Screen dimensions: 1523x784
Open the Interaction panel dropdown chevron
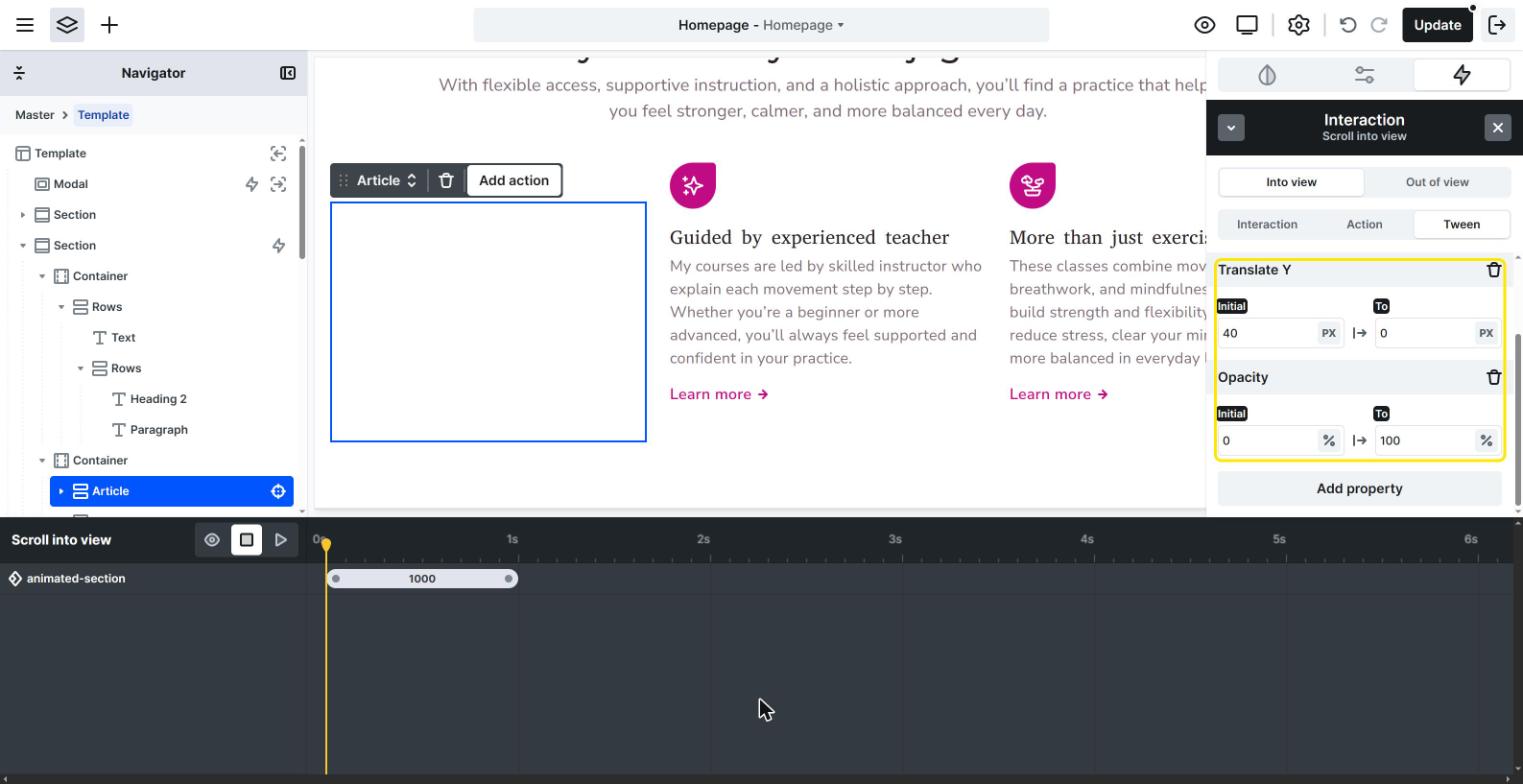click(1231, 128)
